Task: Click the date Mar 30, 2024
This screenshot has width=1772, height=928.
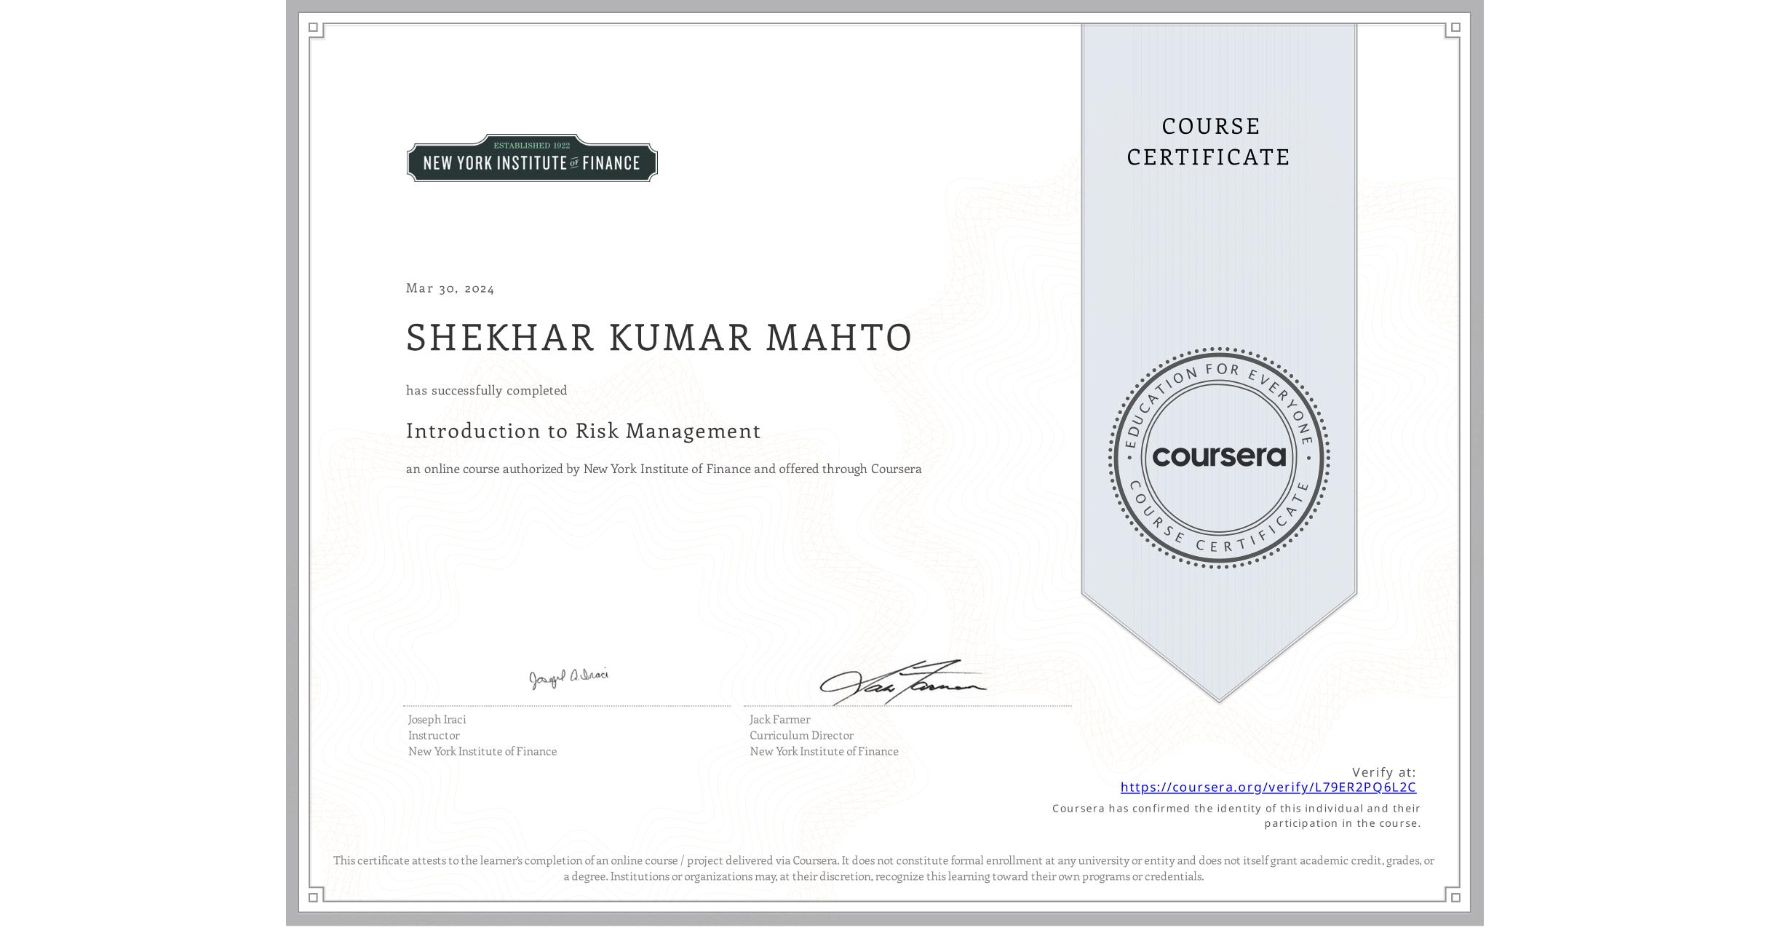Action: click(x=450, y=288)
